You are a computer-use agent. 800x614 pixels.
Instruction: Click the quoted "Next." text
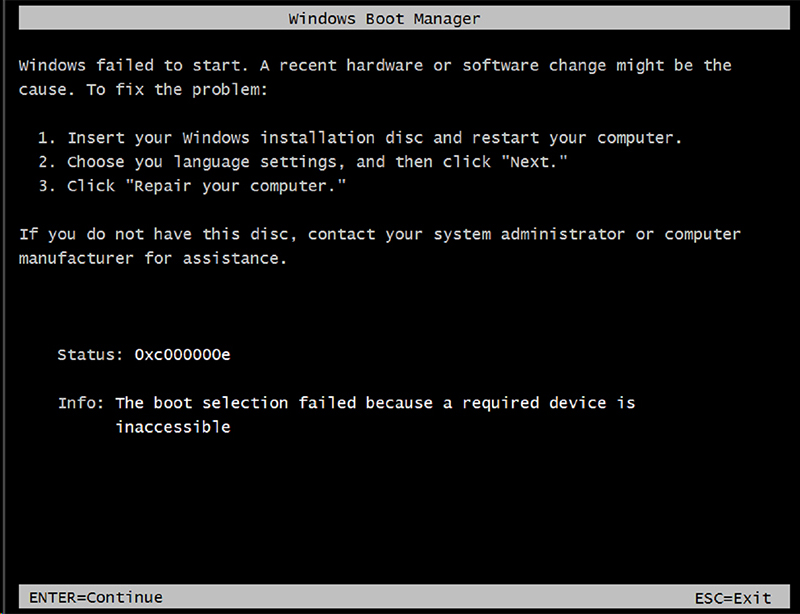coord(534,162)
